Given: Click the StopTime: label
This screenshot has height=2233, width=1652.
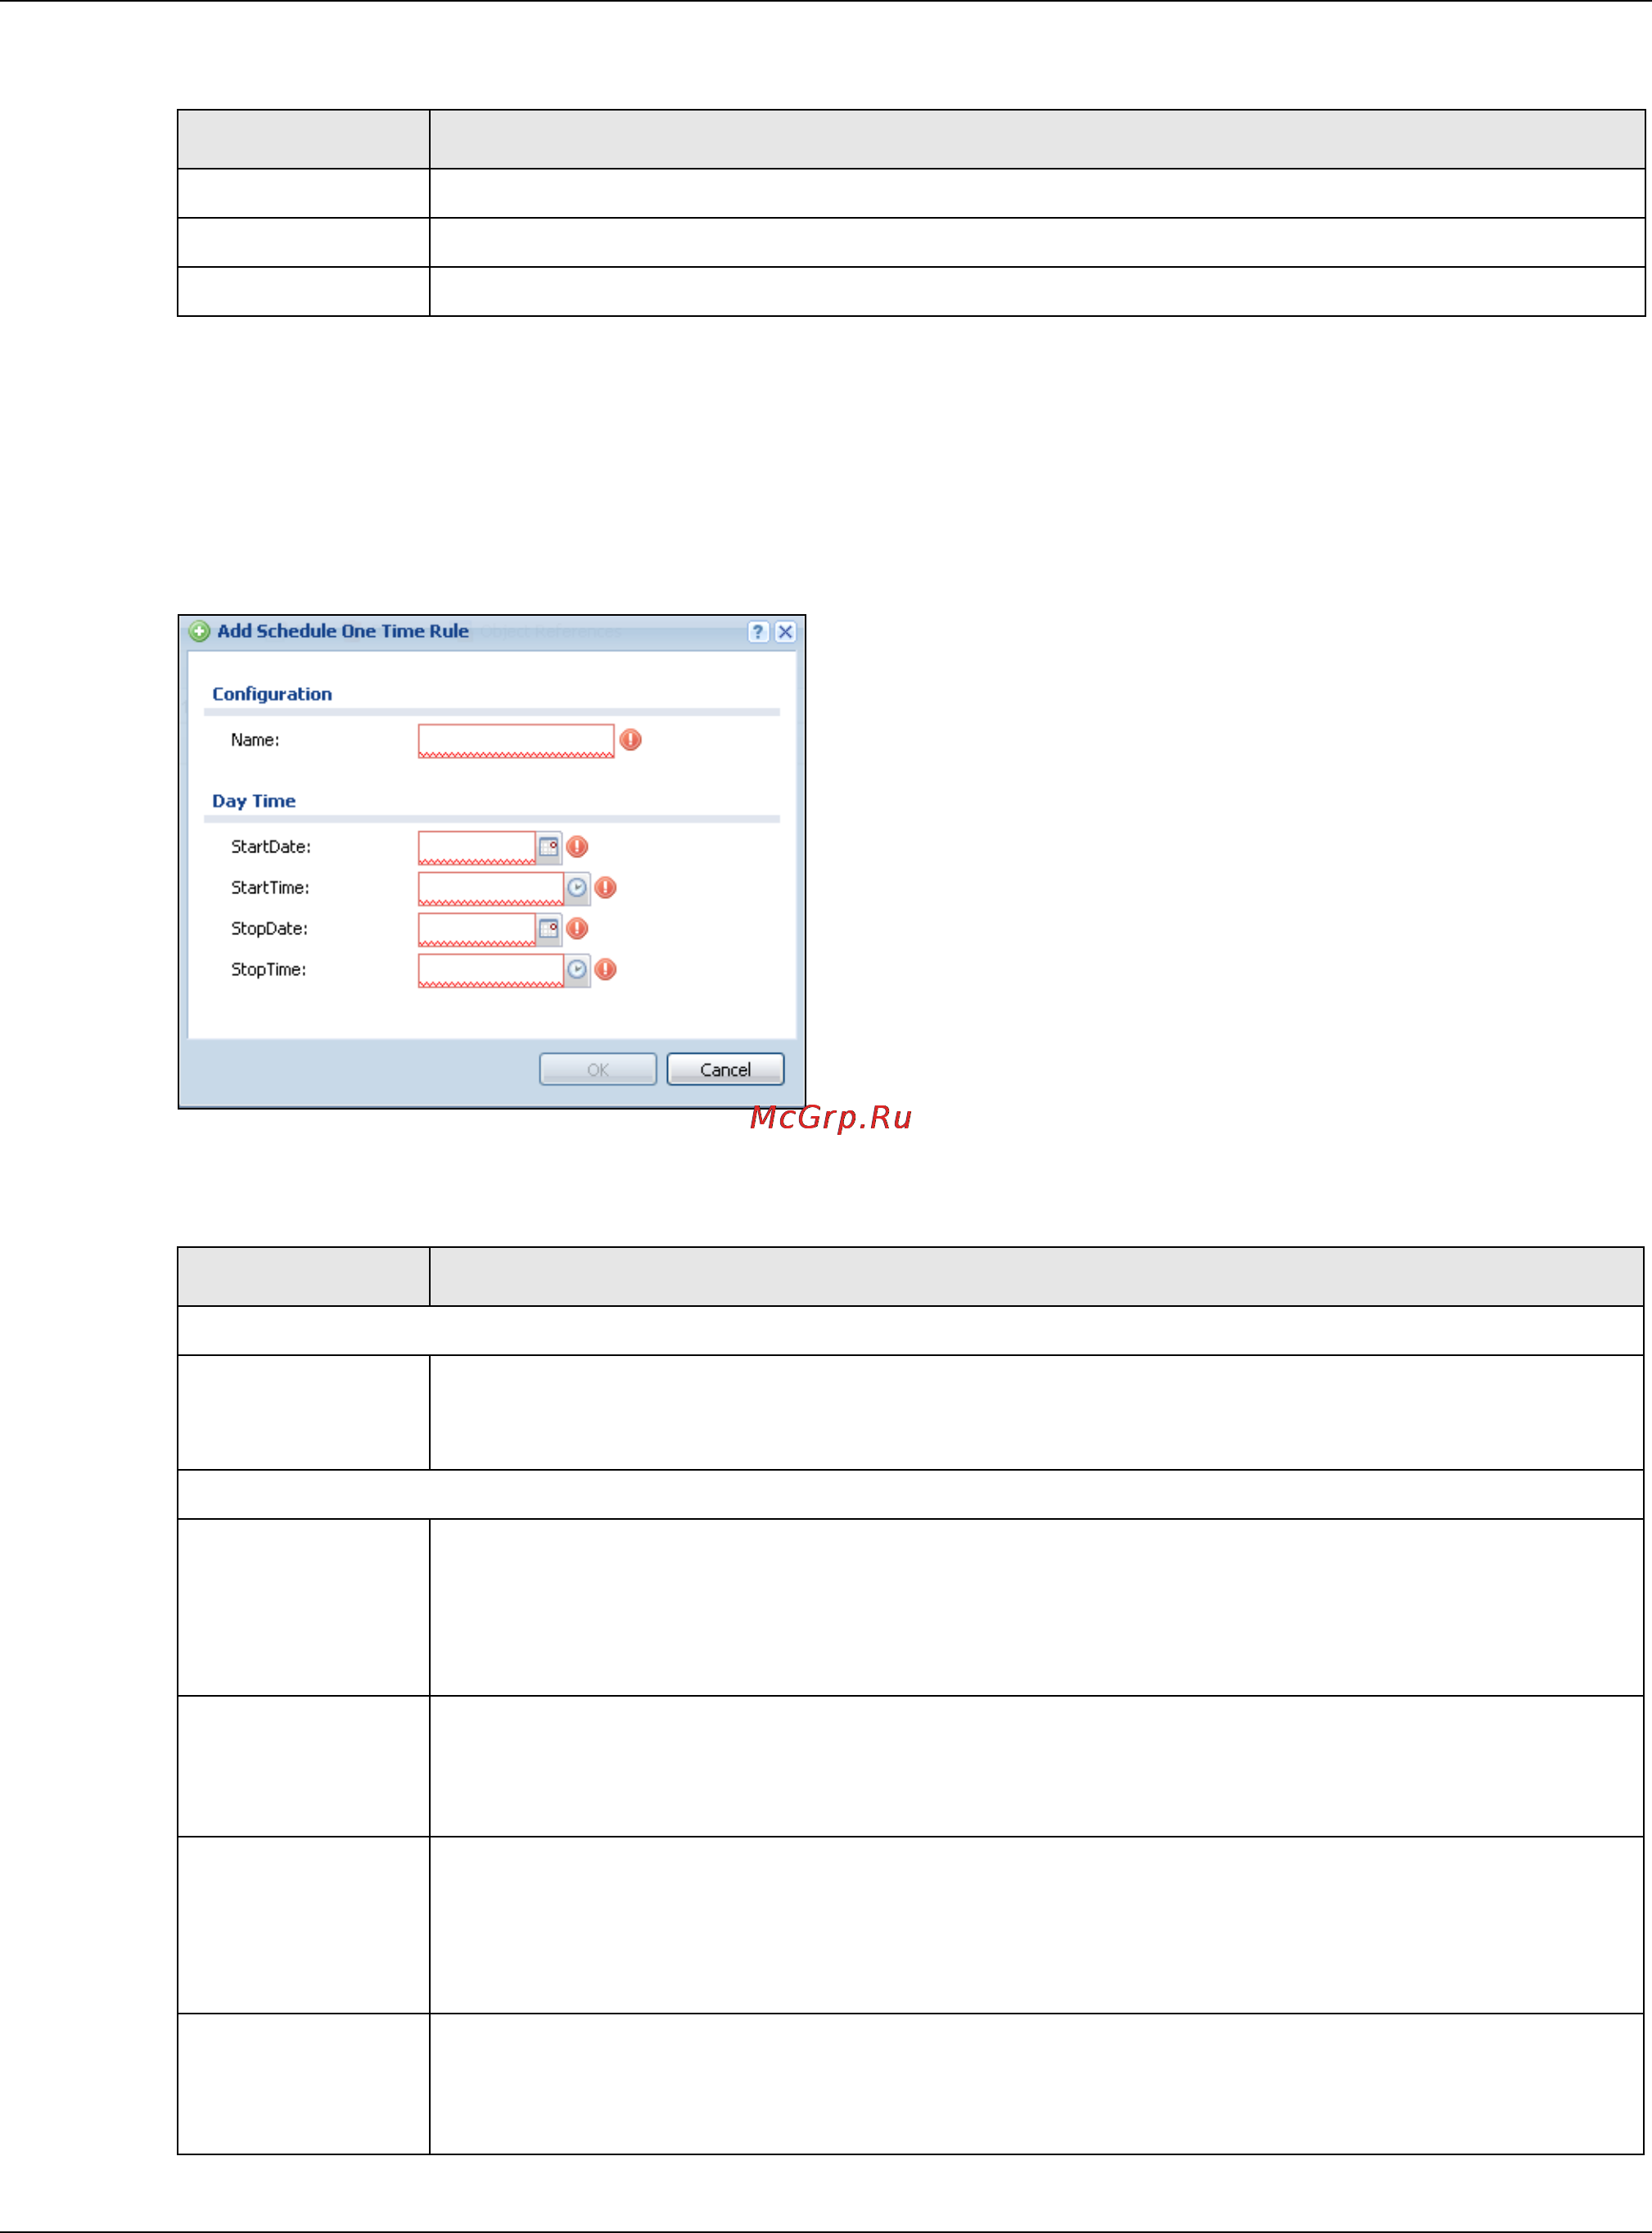Looking at the screenshot, I should coord(268,970).
